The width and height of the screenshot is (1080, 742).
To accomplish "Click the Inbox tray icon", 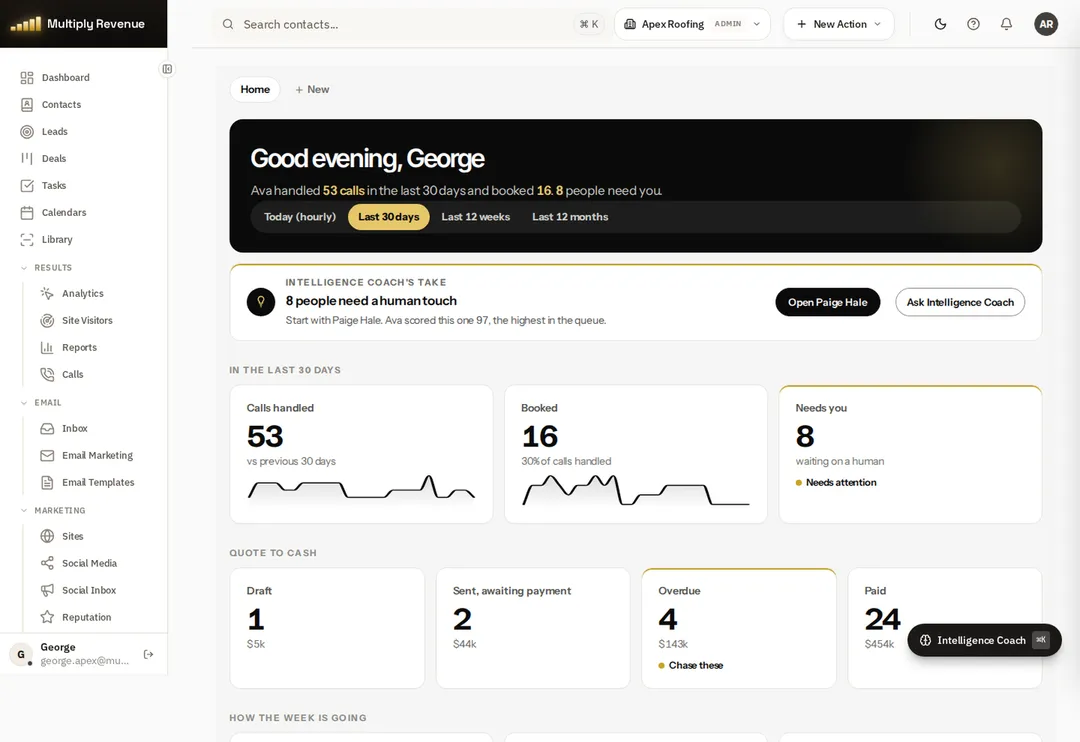I will [x=47, y=429].
